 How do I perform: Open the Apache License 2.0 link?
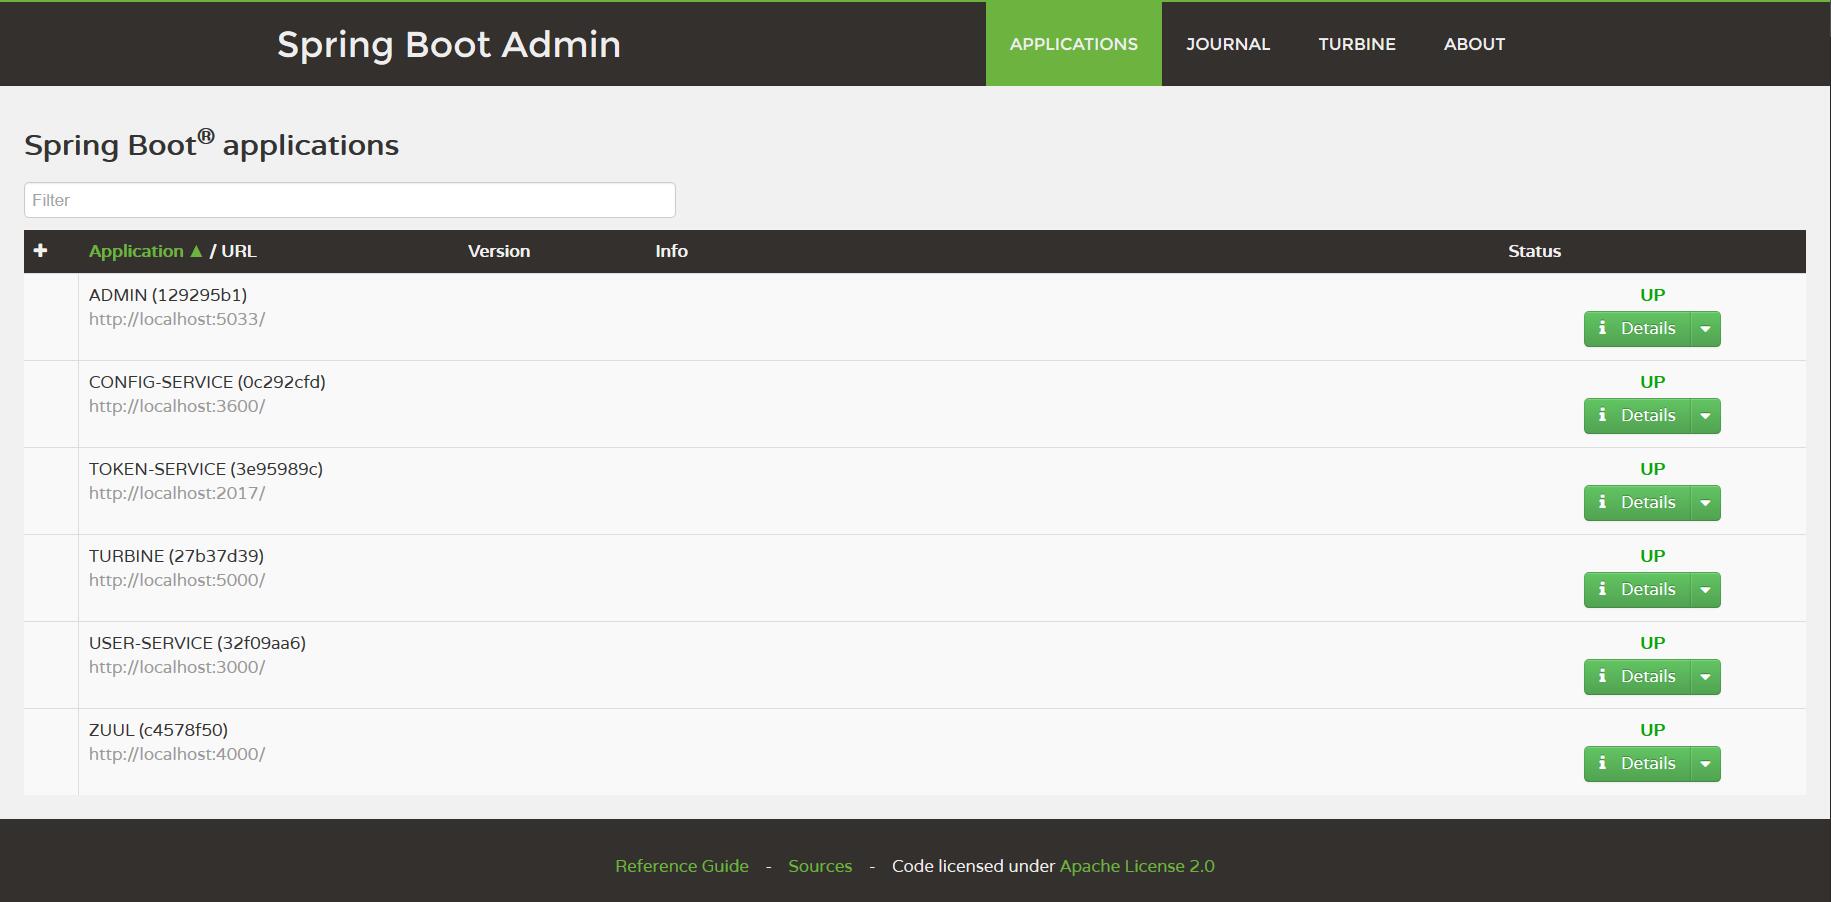pyautogui.click(x=1137, y=866)
